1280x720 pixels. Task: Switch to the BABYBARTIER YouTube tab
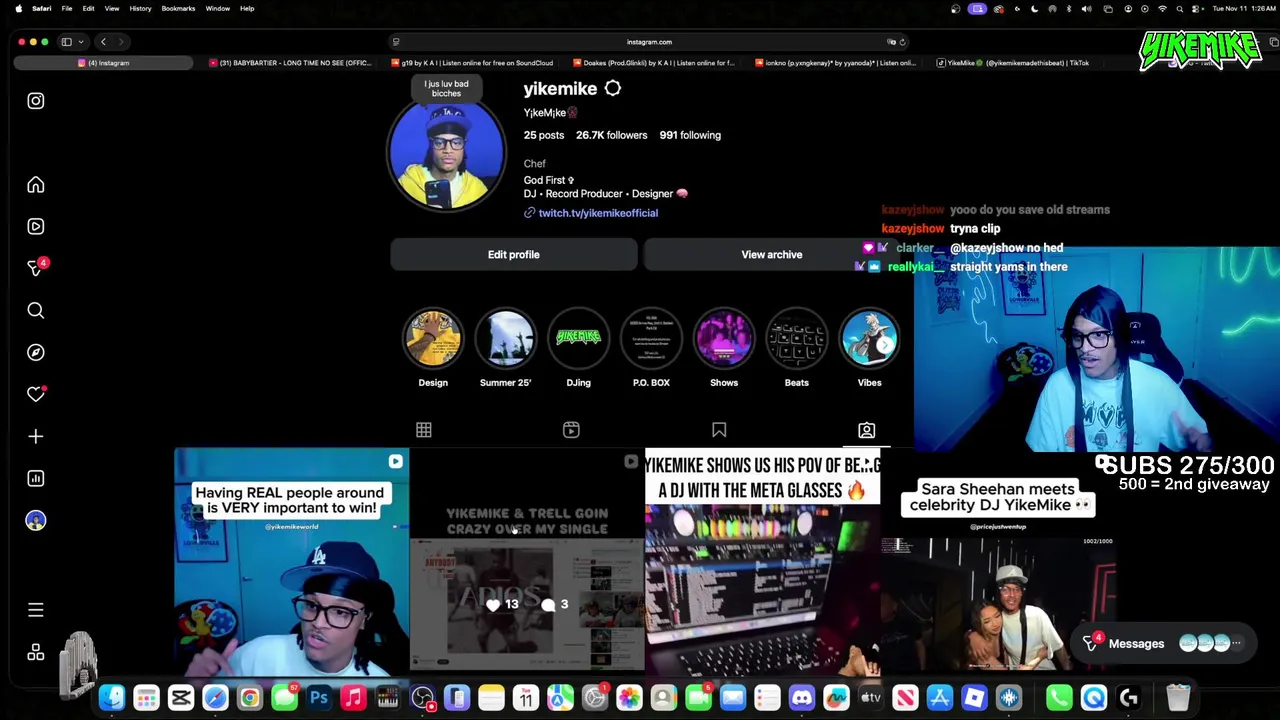tap(290, 63)
